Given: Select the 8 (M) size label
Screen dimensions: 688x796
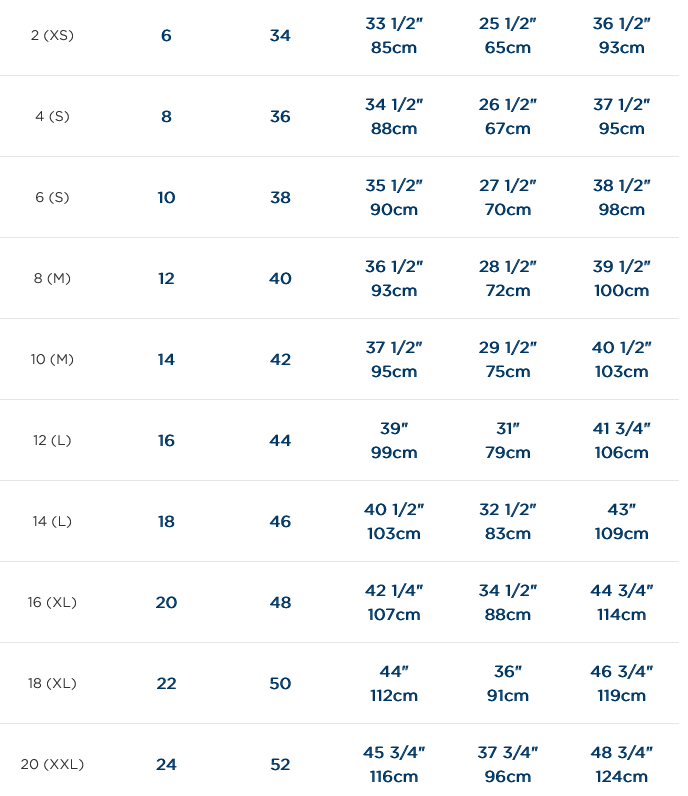Looking at the screenshot, I should coord(52,279).
